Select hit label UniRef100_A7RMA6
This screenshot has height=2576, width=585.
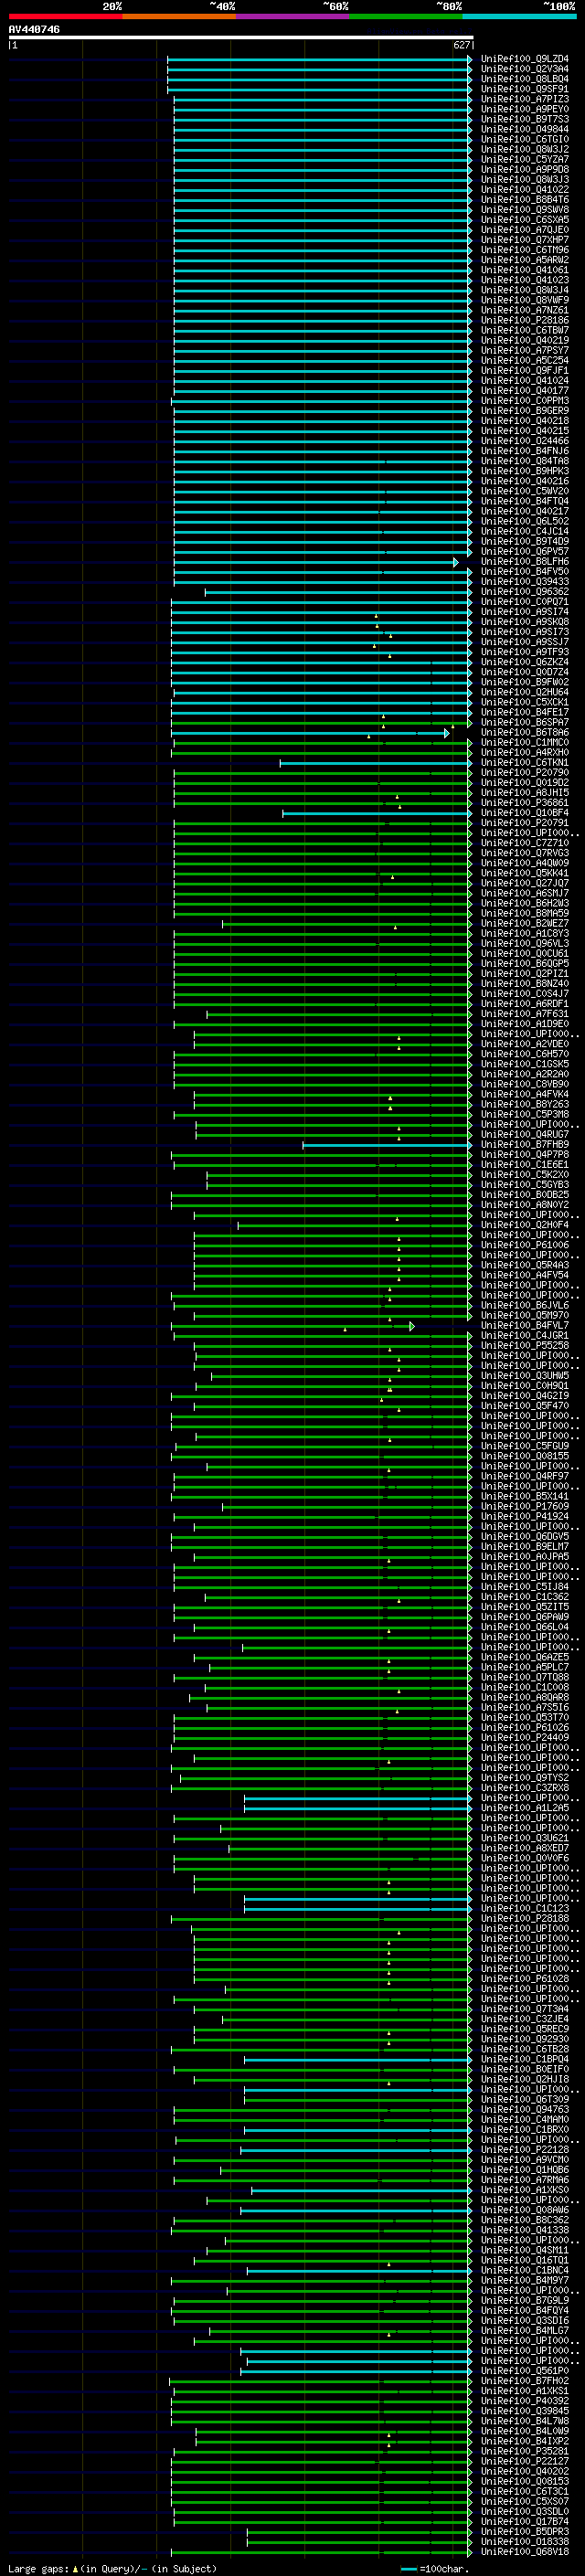pos(525,2180)
